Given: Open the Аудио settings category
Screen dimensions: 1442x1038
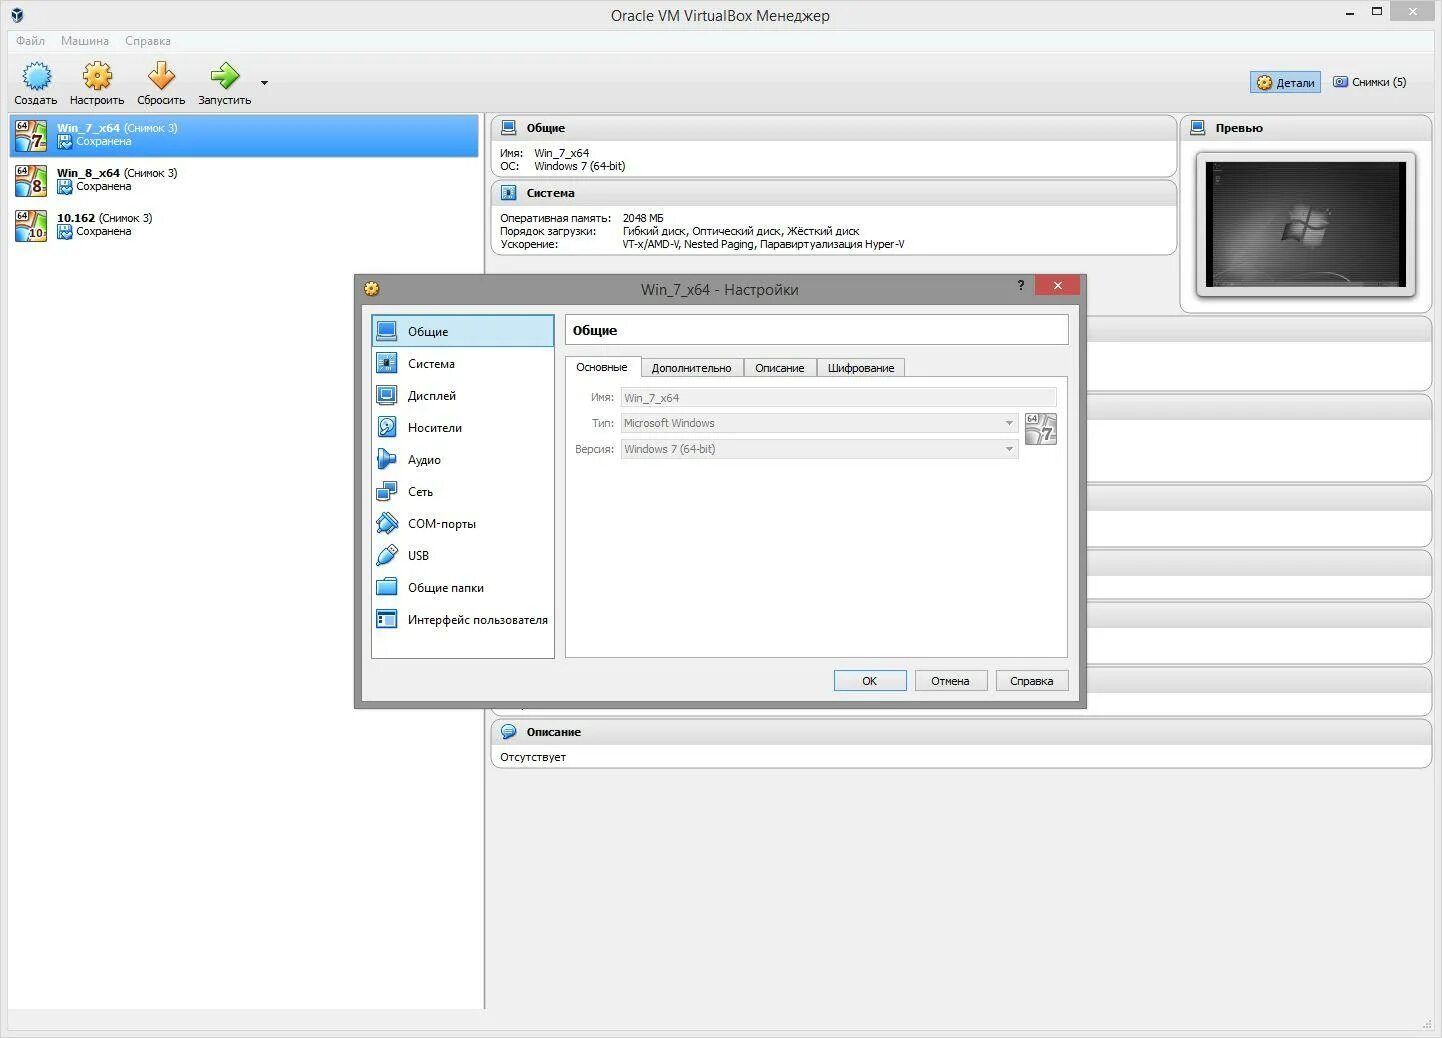Looking at the screenshot, I should (463, 460).
